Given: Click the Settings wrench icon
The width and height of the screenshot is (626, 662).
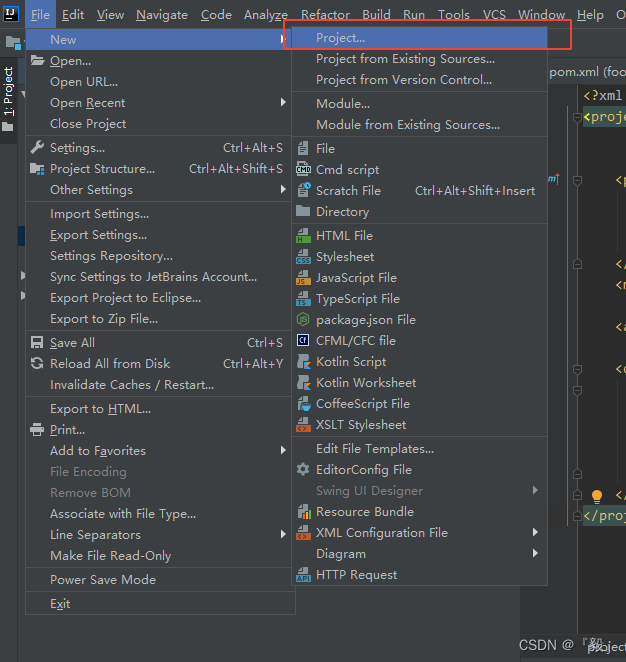Looking at the screenshot, I should coord(37,147).
